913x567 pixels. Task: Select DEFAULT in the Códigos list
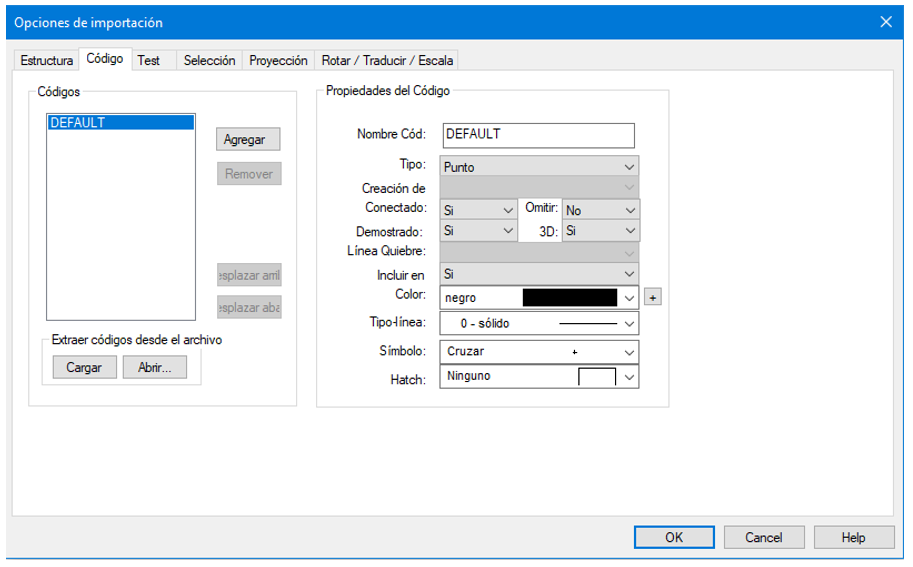coord(120,123)
